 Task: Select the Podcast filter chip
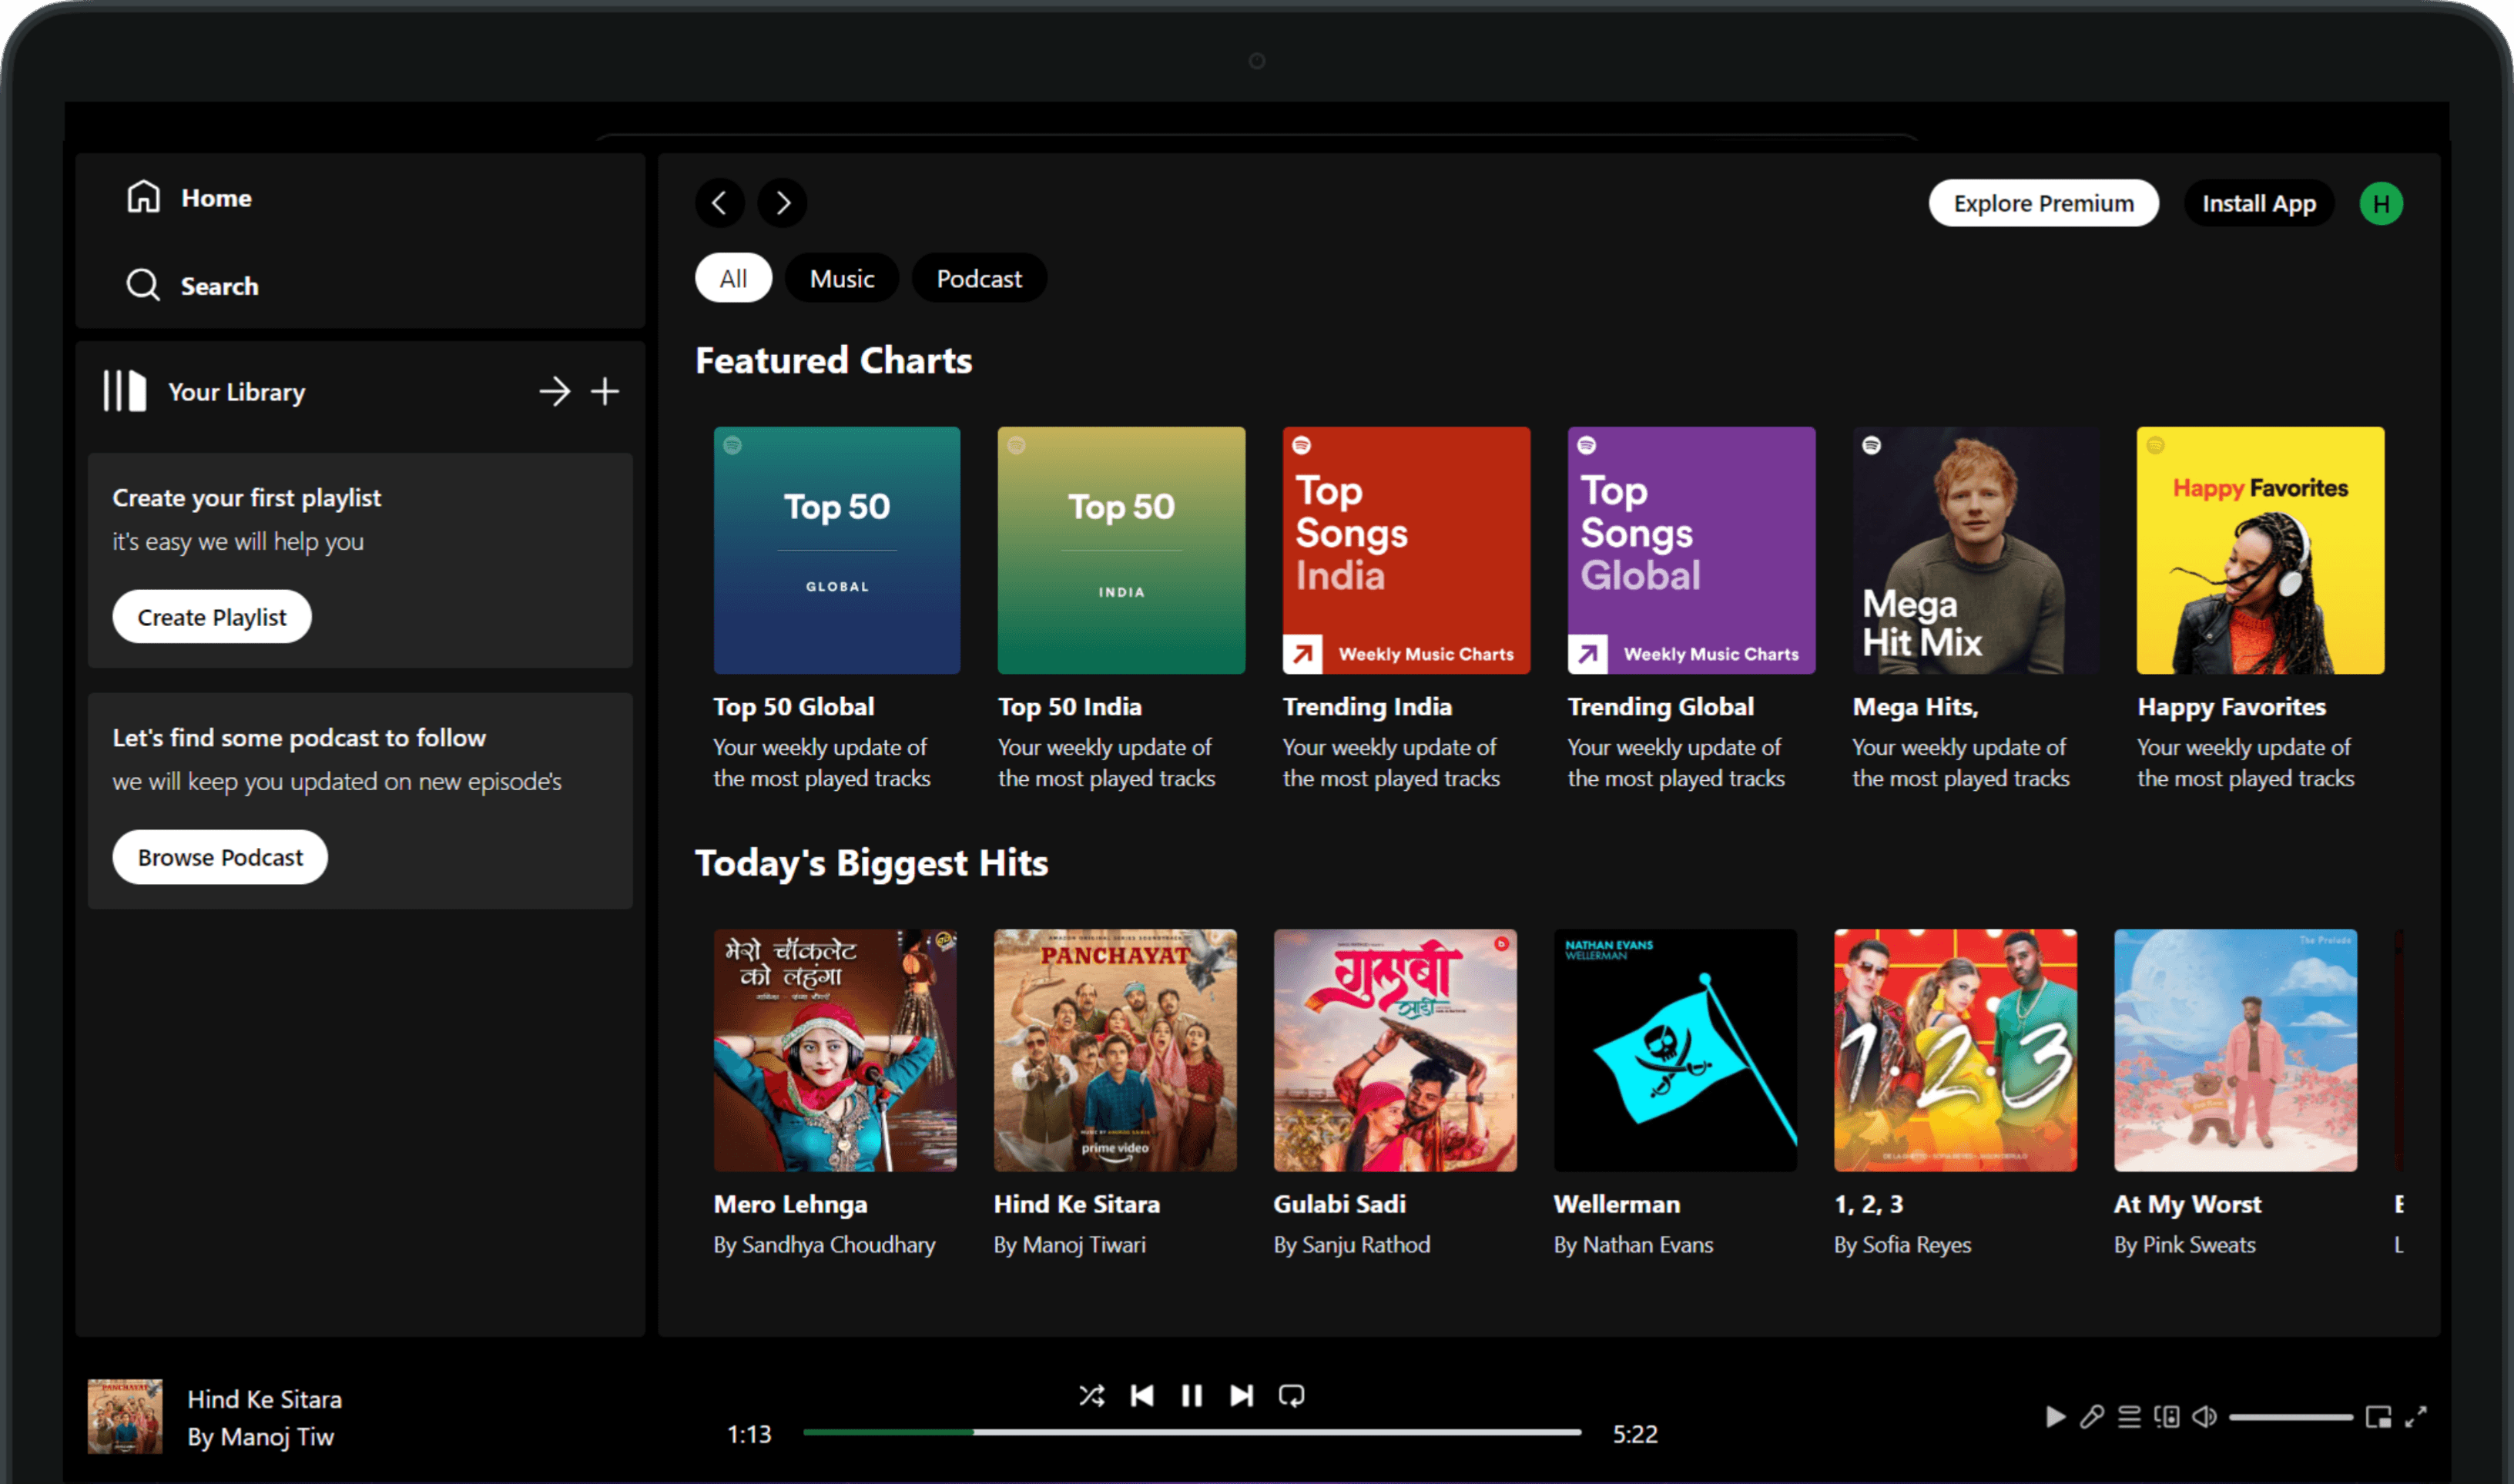[x=979, y=278]
